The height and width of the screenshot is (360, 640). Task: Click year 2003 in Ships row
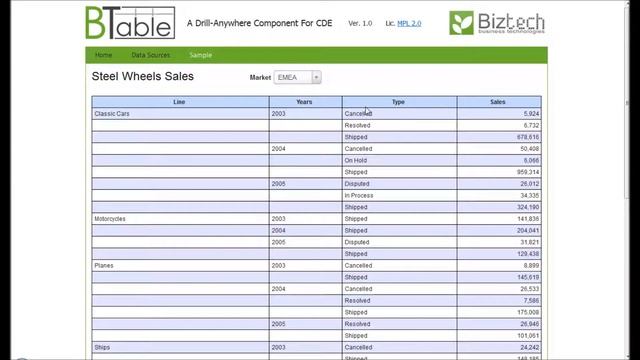[305, 348]
